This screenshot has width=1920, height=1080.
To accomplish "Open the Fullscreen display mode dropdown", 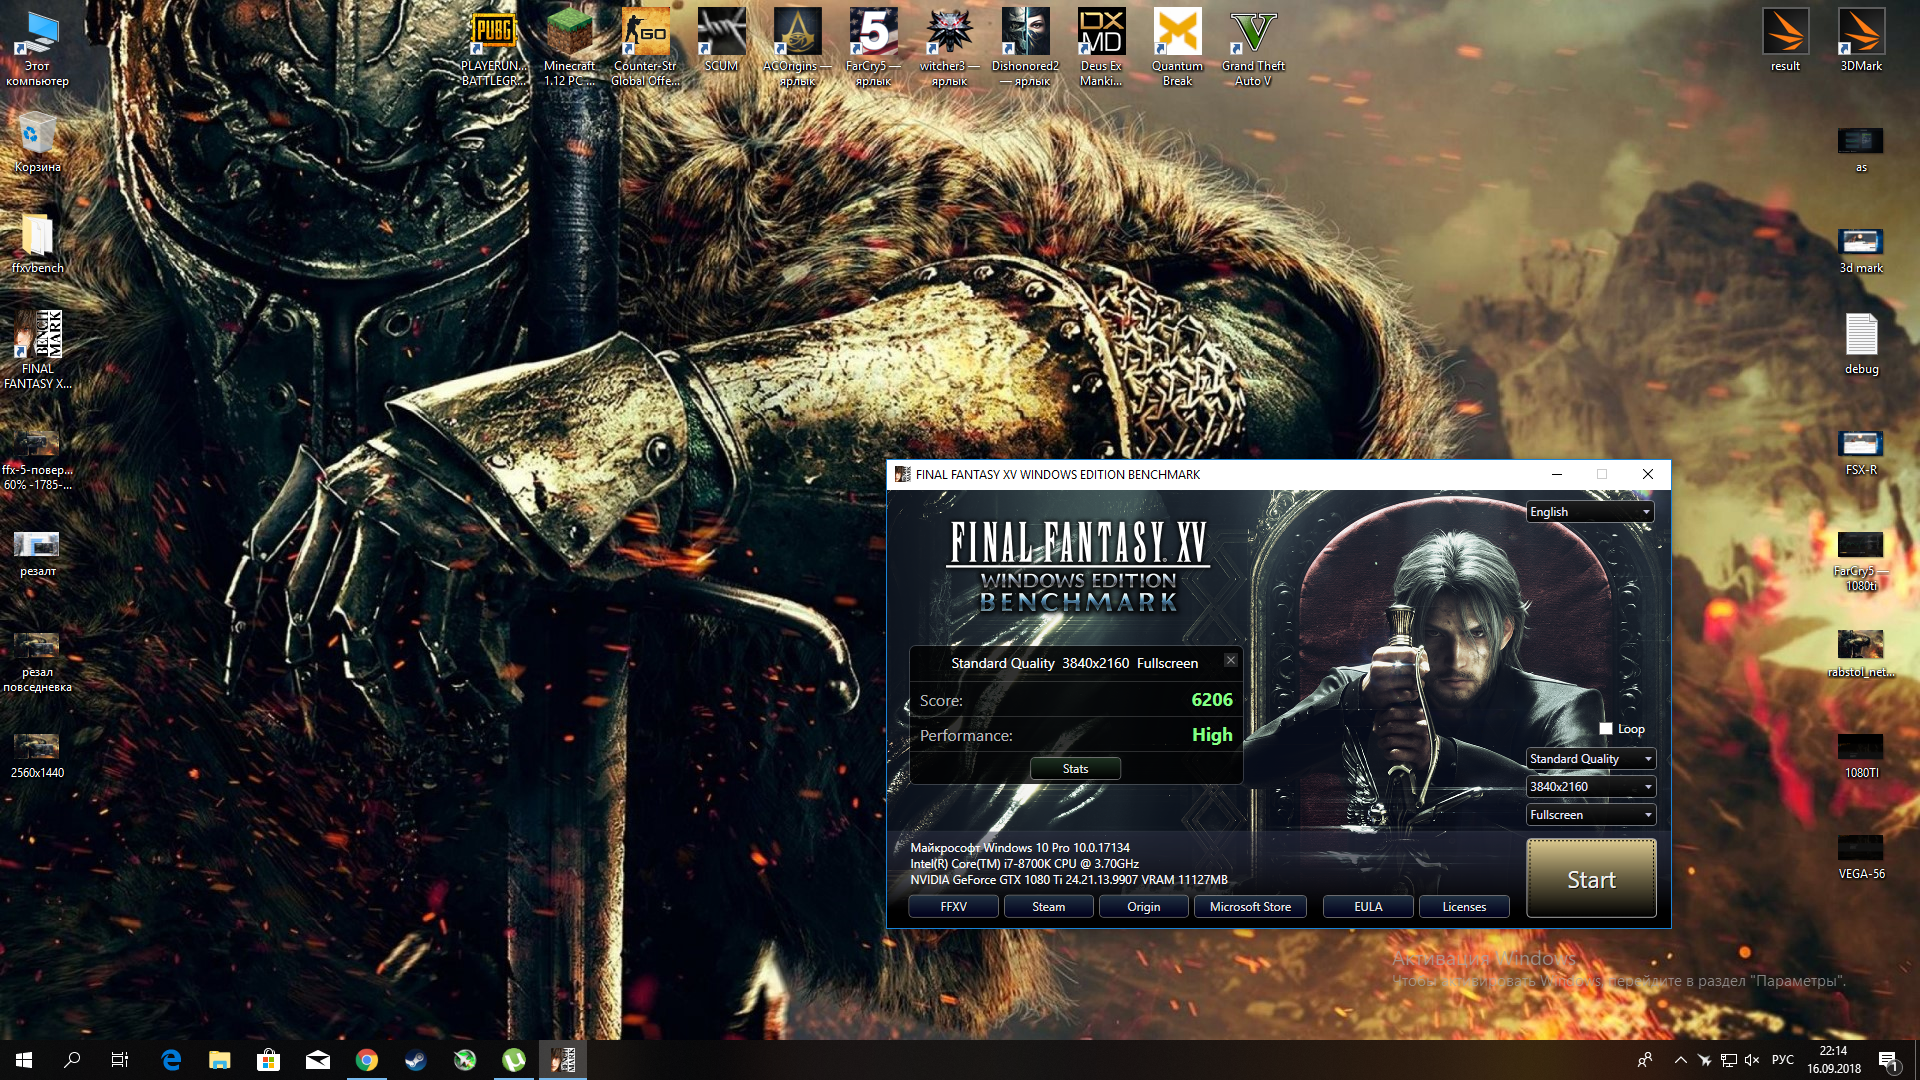I will pos(1590,815).
